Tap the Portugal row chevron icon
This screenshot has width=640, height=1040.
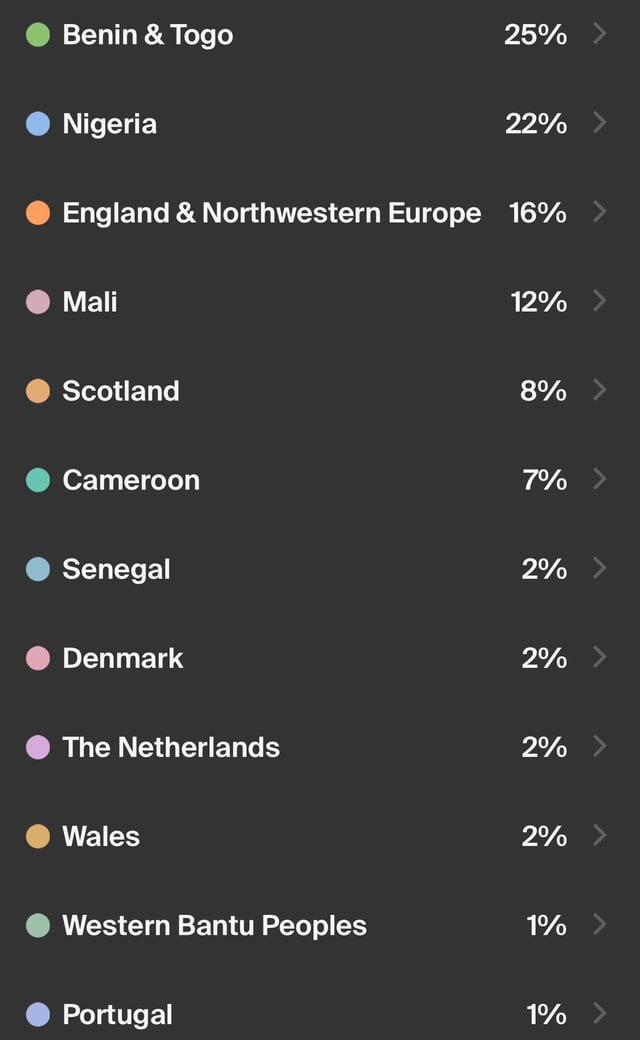click(x=600, y=1013)
